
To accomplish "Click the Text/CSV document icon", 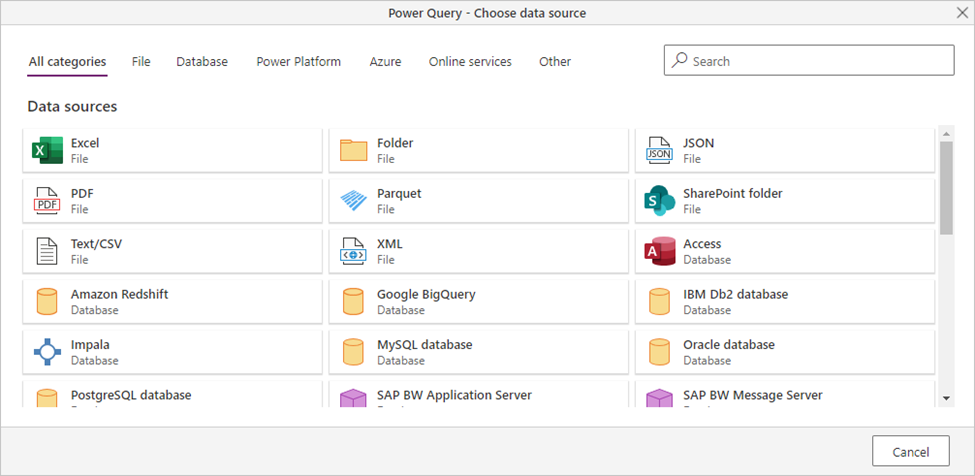I will point(45,251).
